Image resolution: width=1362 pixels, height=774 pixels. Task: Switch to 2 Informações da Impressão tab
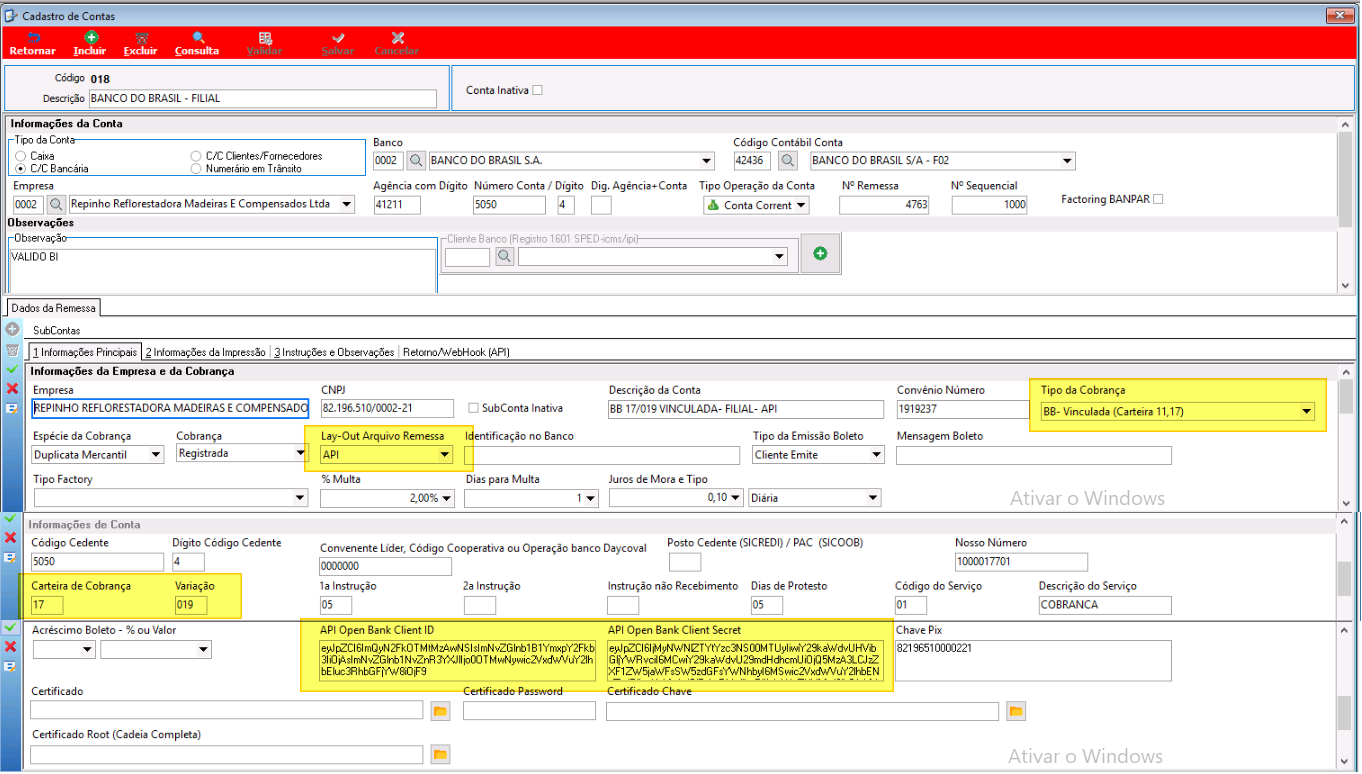point(206,352)
